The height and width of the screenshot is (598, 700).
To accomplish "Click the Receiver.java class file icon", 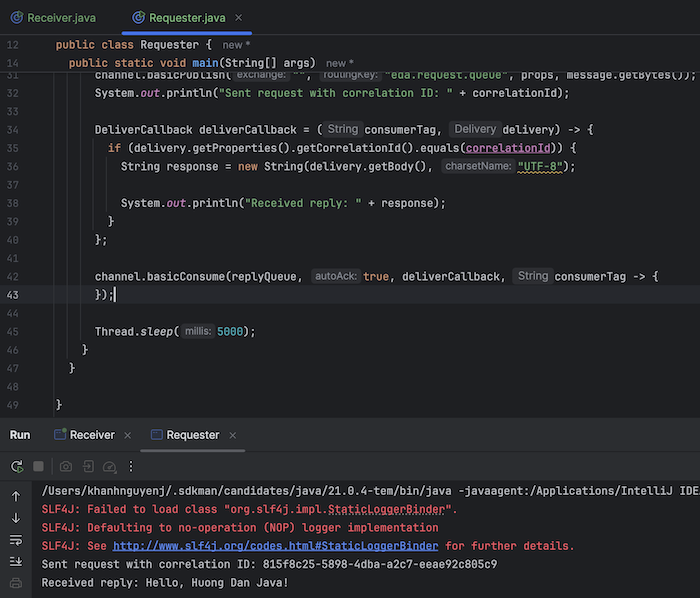I will tap(17, 17).
